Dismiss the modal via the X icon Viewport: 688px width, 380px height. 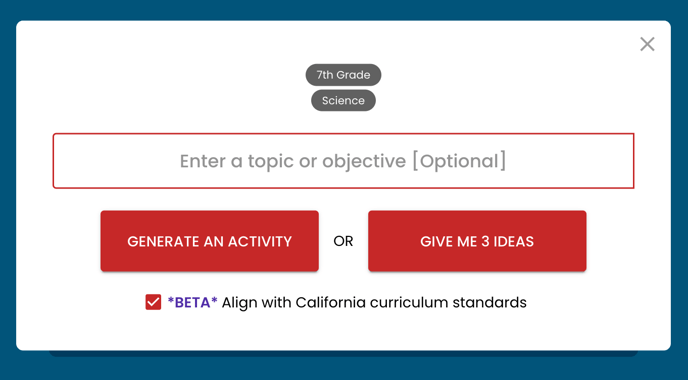(647, 44)
